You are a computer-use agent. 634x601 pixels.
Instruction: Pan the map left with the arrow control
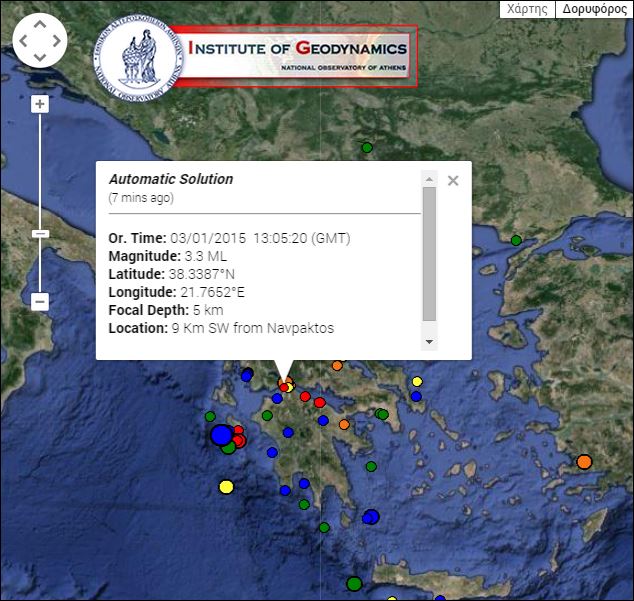coord(23,41)
